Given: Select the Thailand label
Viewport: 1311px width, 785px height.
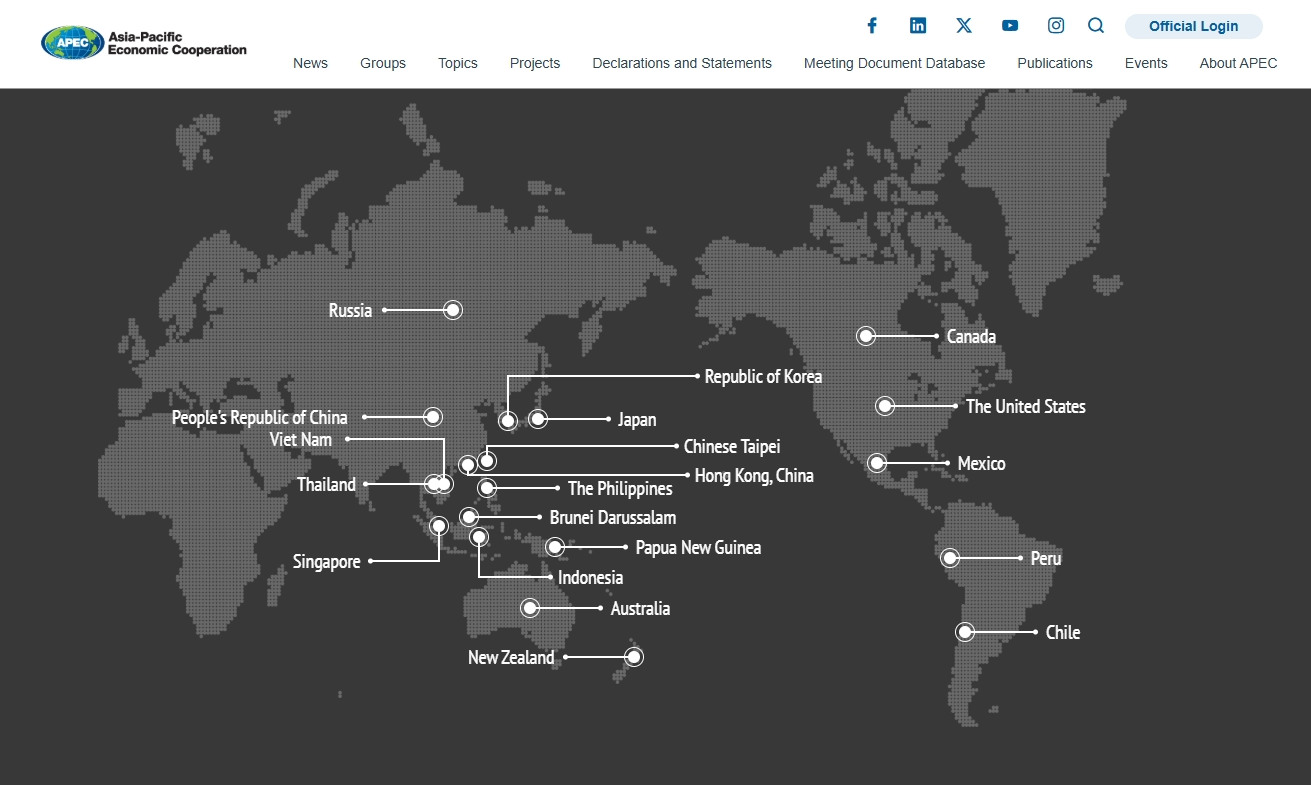Looking at the screenshot, I should pyautogui.click(x=326, y=485).
